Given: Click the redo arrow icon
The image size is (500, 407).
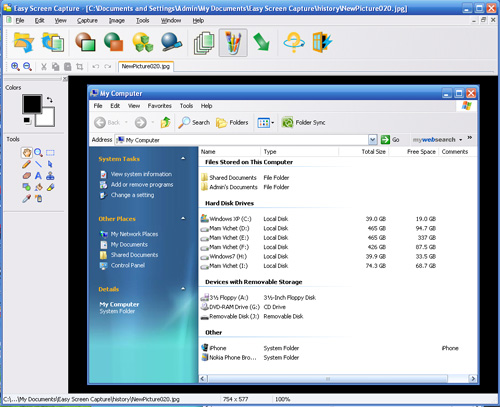Looking at the screenshot, I should [x=107, y=67].
